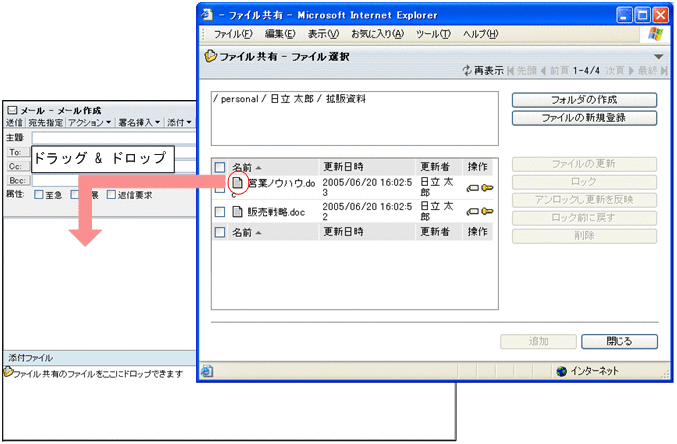Click the file sharing folder icon beside ファイル共有 - ファイル選択

pyautogui.click(x=210, y=56)
